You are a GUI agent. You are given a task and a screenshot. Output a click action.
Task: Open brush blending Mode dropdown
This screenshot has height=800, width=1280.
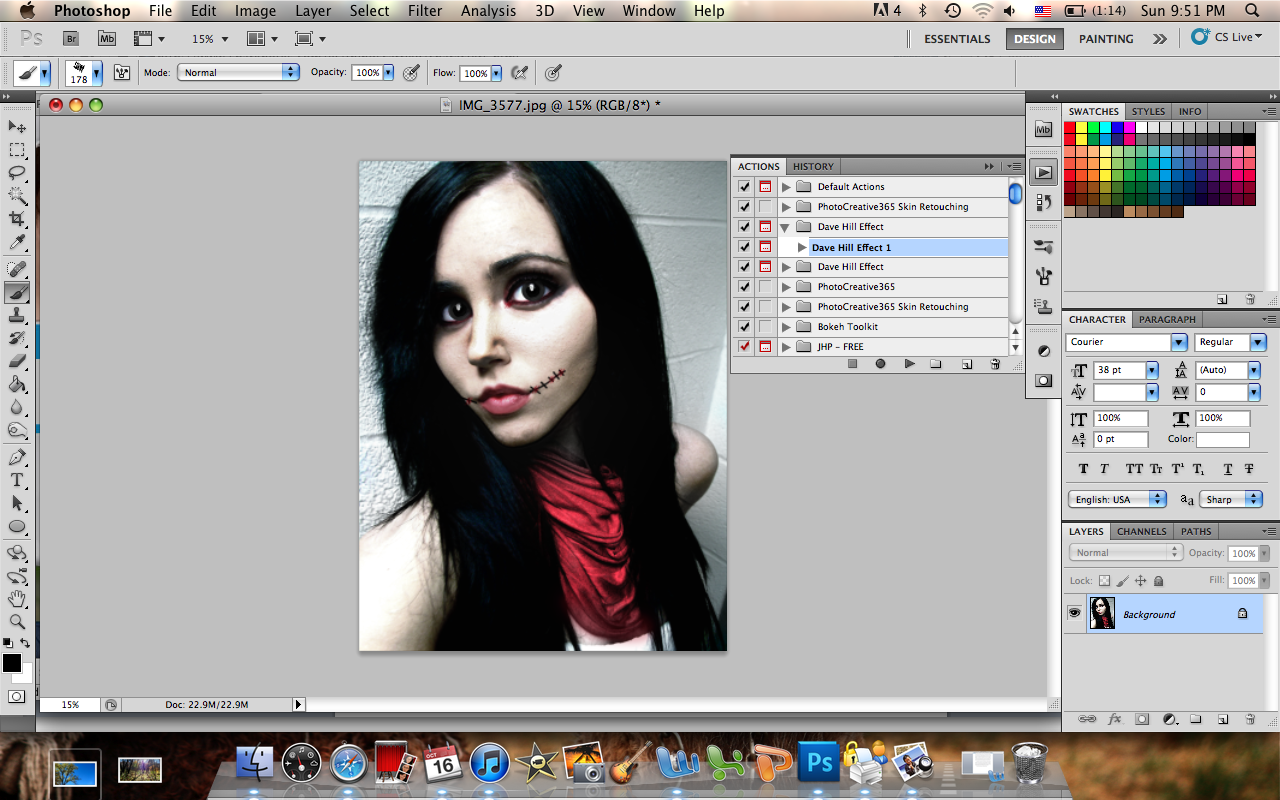[x=238, y=72]
